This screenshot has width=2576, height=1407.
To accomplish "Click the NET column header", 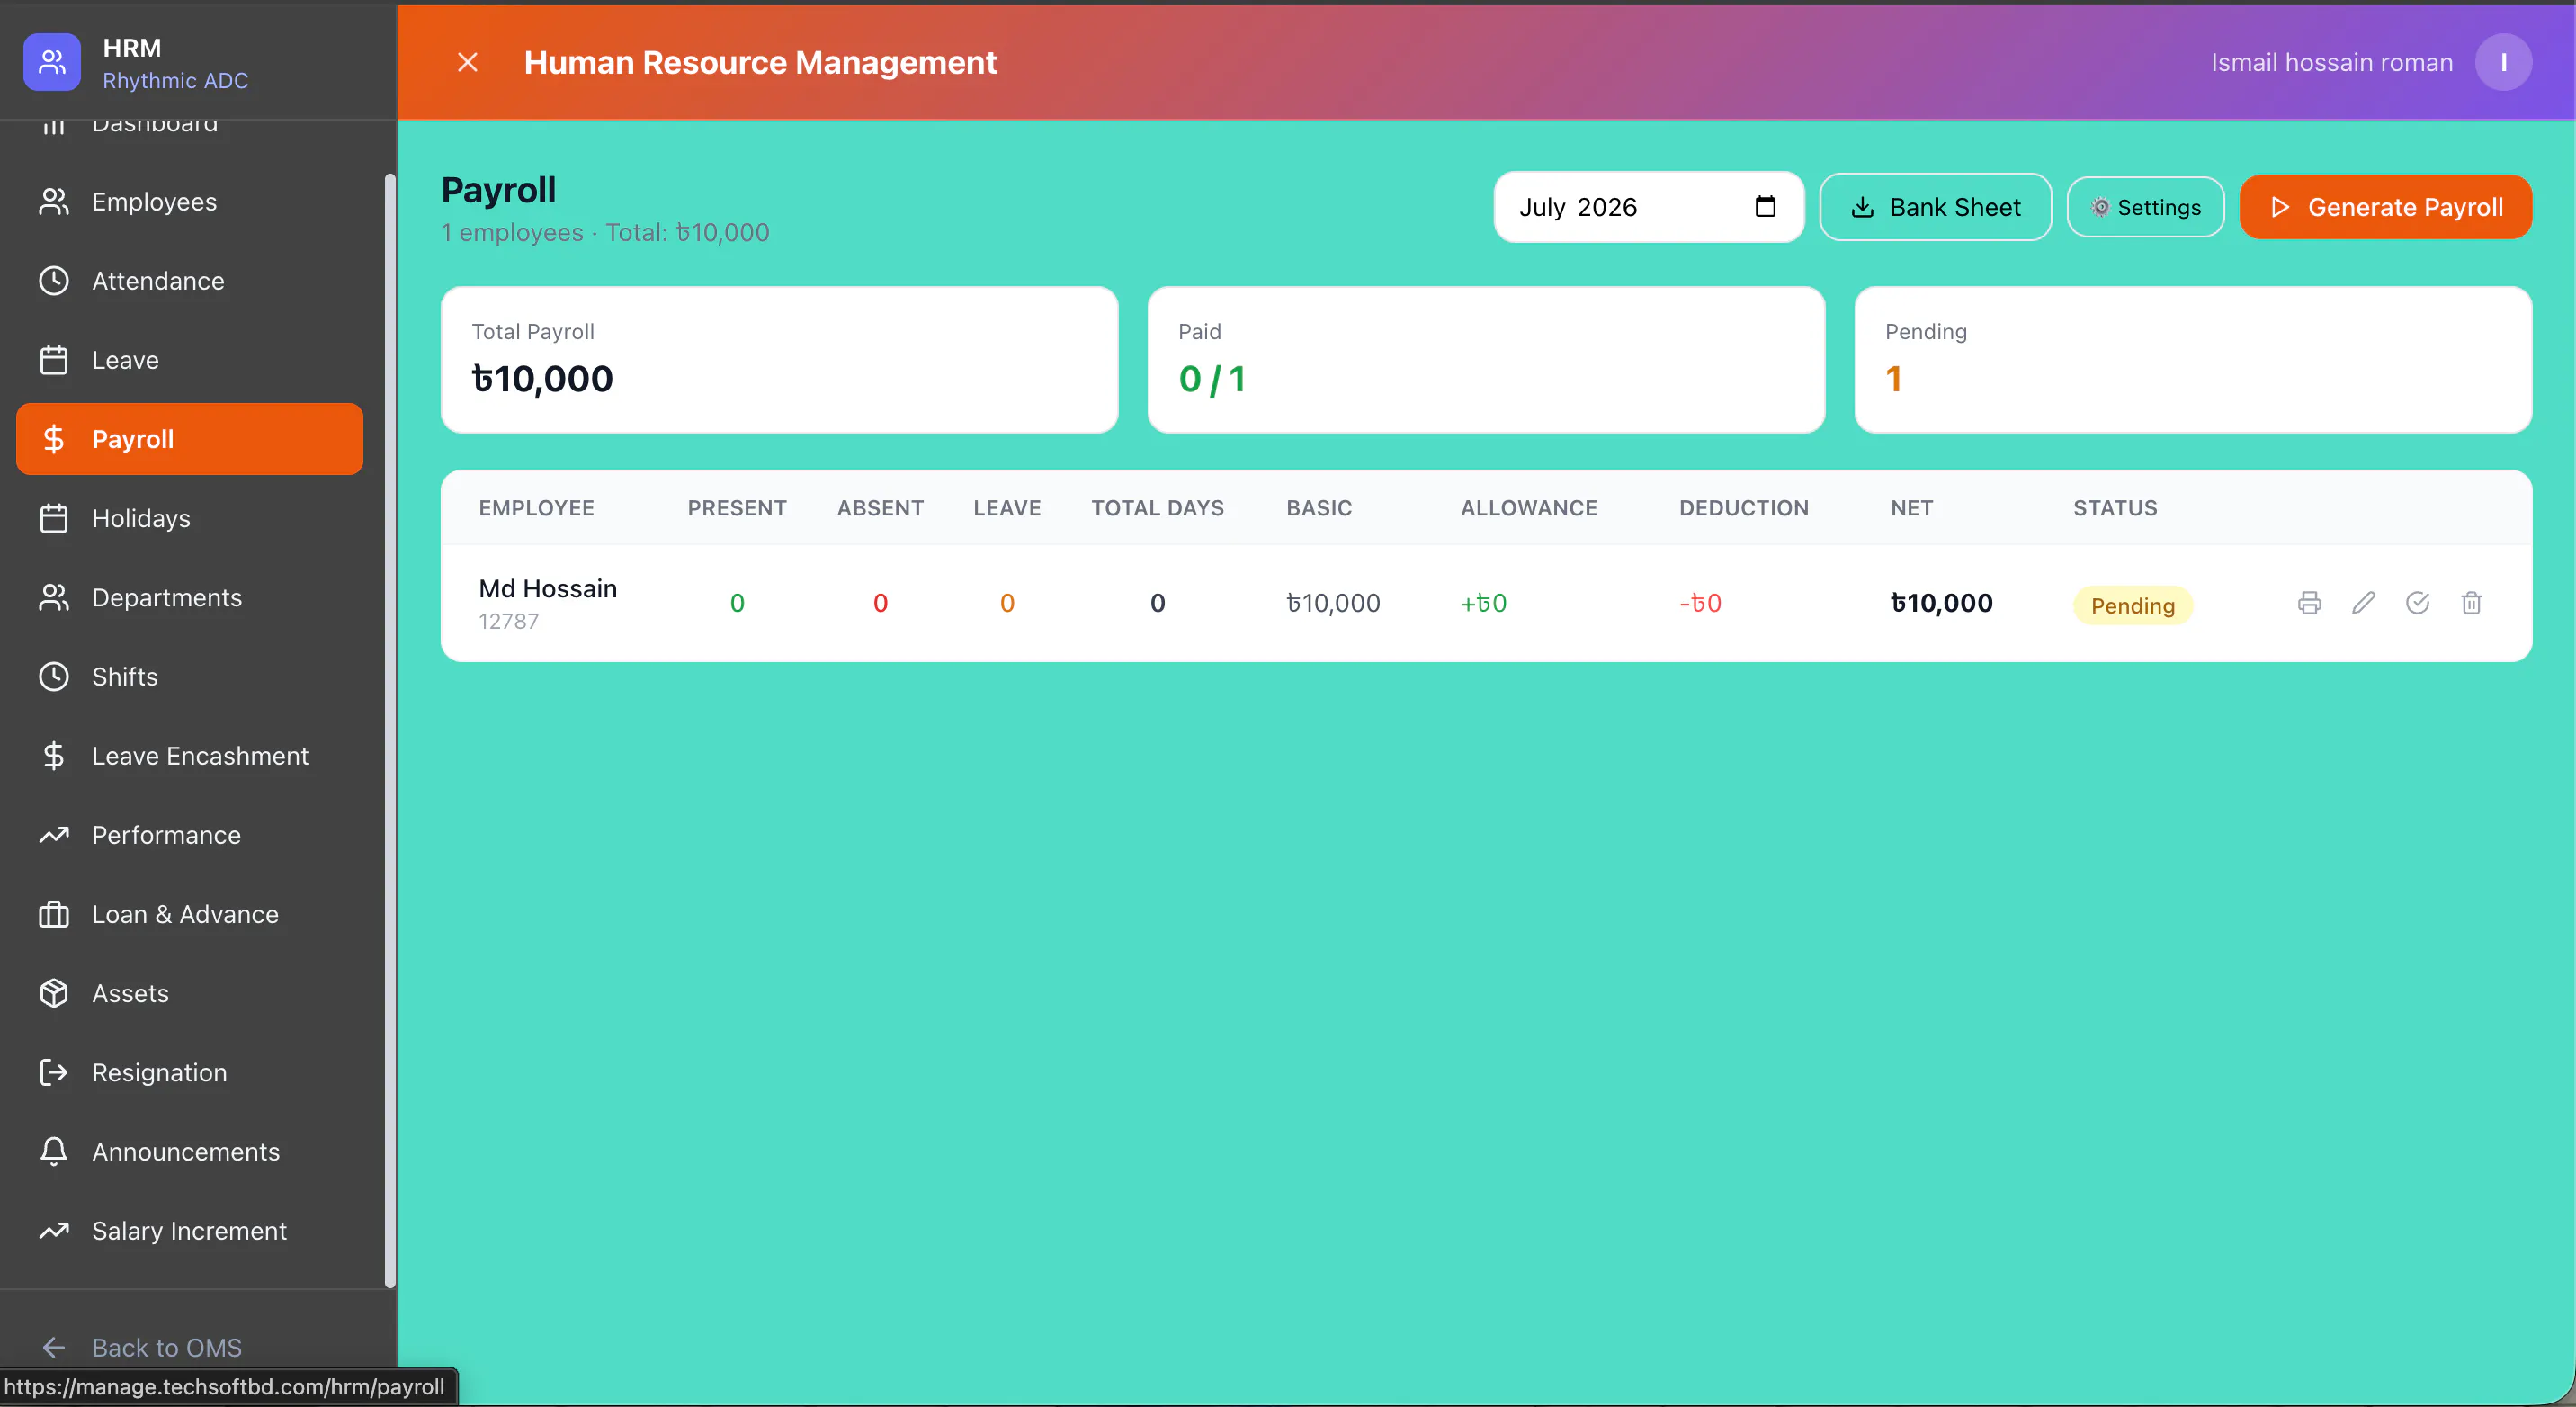I will 1911,508.
